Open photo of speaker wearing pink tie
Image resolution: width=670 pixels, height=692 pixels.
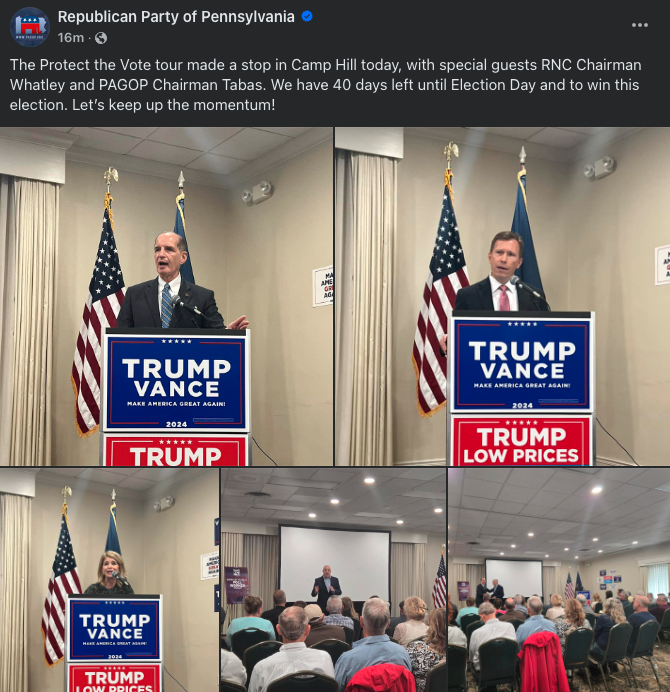503,297
